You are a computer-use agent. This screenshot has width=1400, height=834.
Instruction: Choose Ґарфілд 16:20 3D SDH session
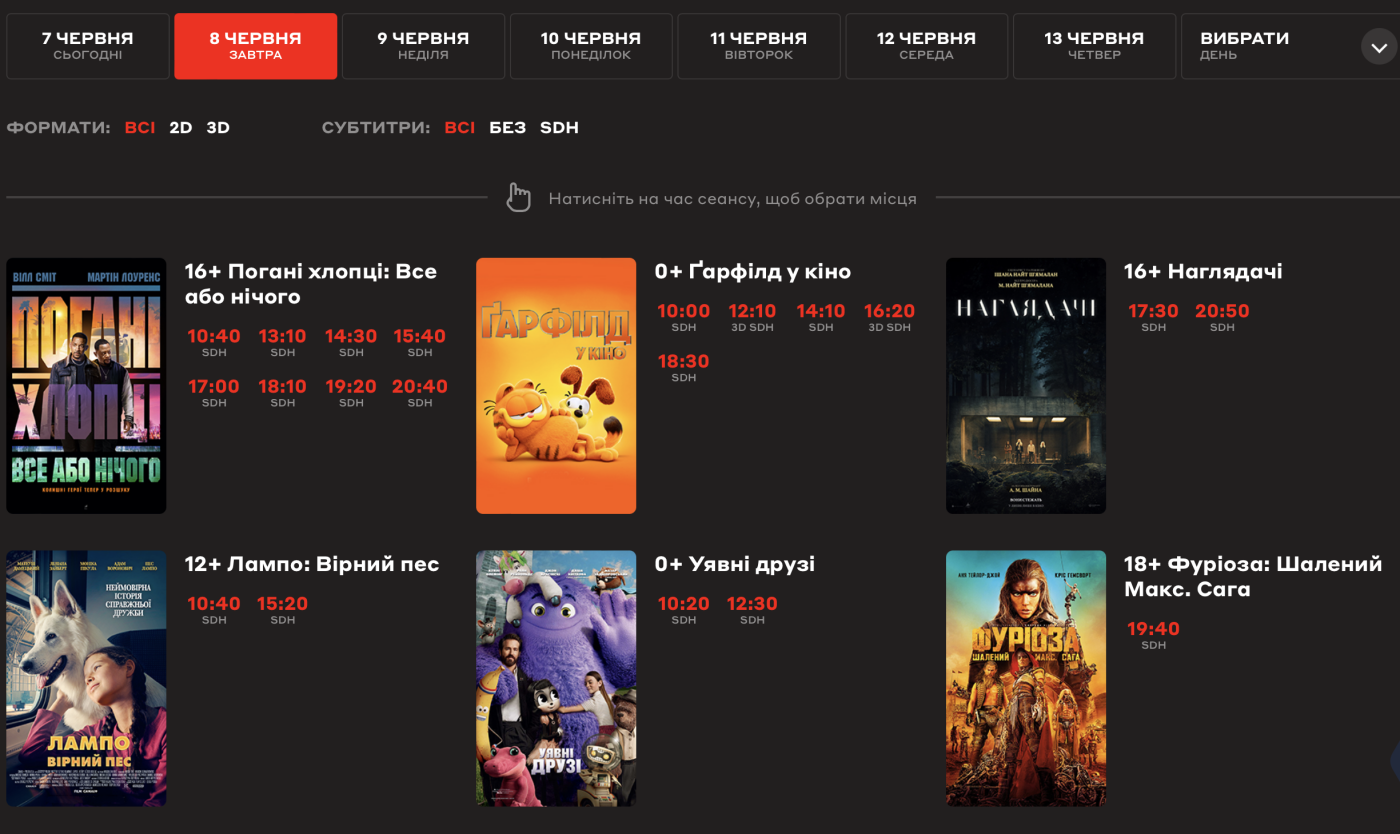(x=889, y=317)
